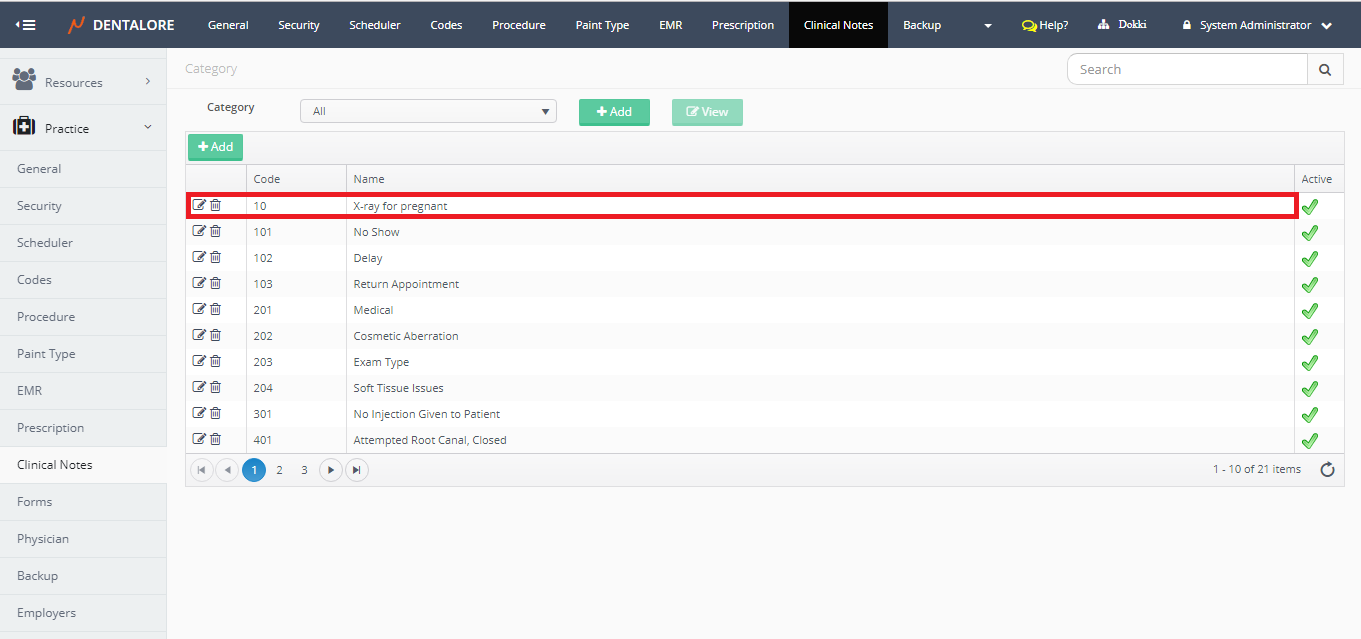Go to the last page of results

357,470
